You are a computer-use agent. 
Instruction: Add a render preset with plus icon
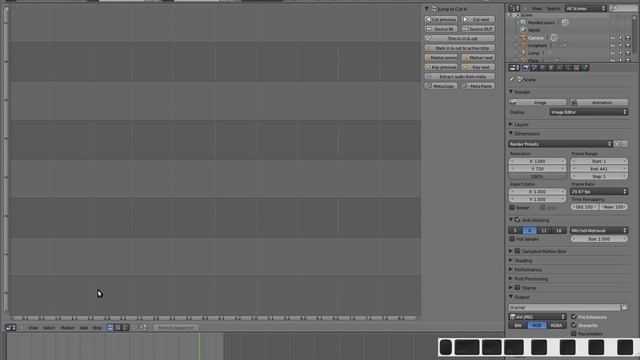coord(617,144)
